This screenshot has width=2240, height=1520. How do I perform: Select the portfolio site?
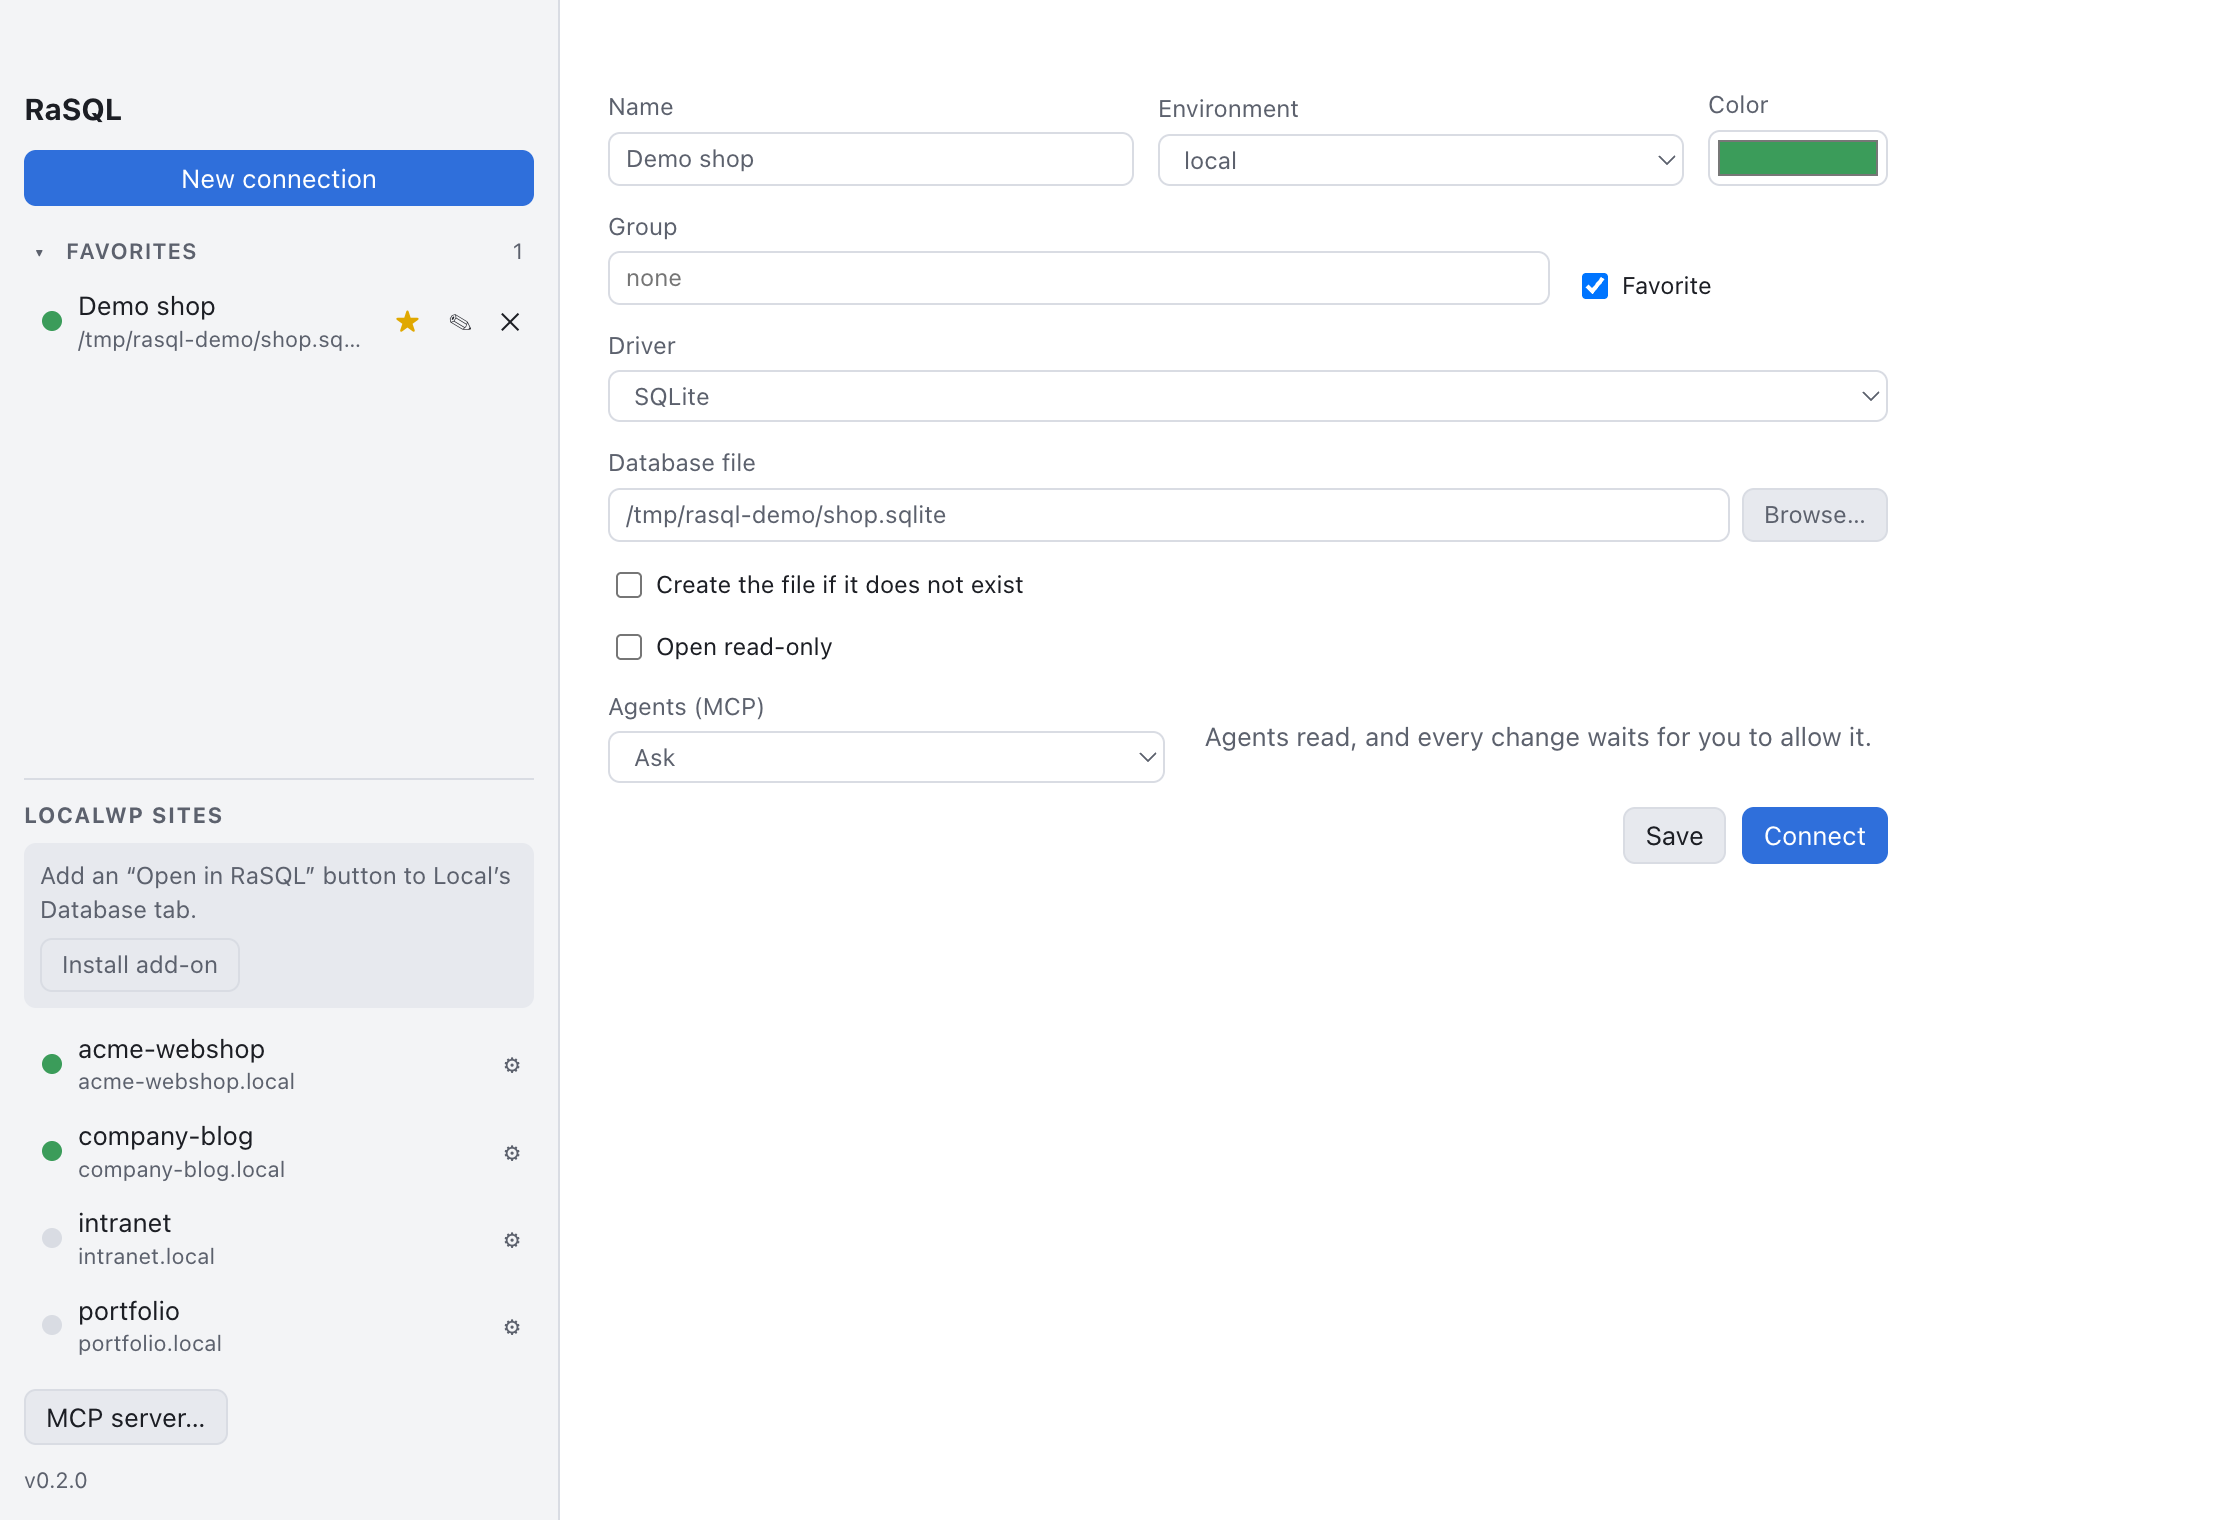pyautogui.click(x=279, y=1326)
